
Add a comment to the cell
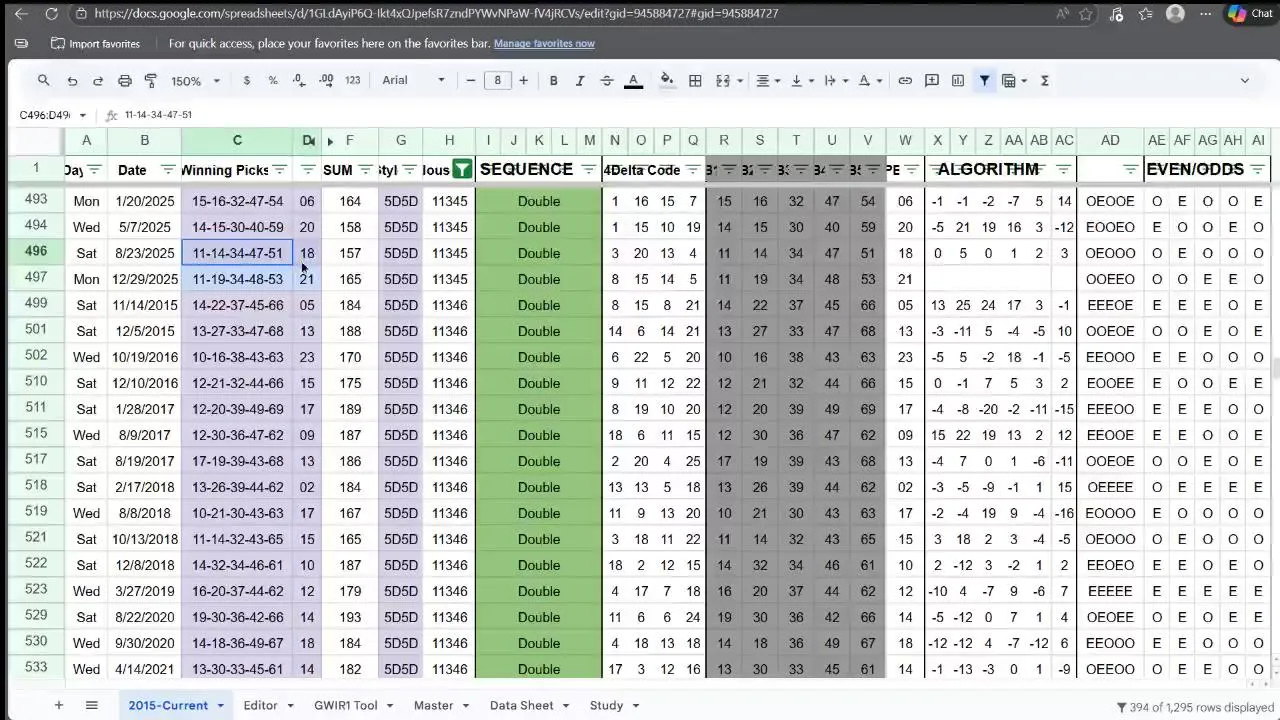tap(932, 81)
